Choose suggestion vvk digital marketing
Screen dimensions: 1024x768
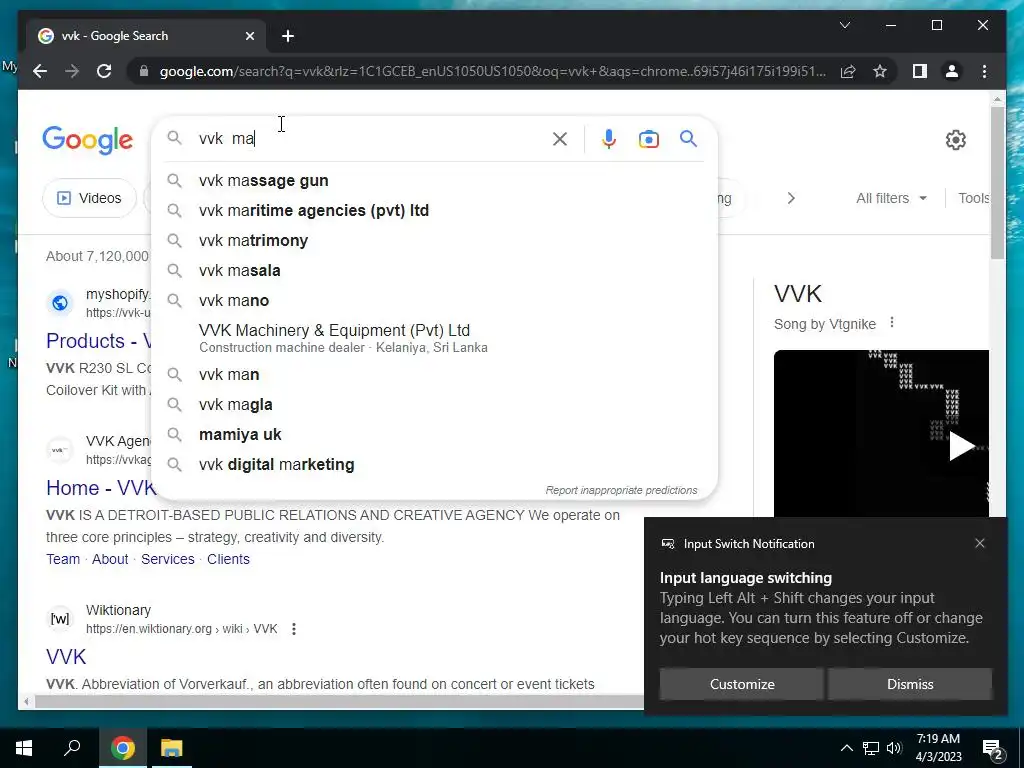(x=434, y=465)
